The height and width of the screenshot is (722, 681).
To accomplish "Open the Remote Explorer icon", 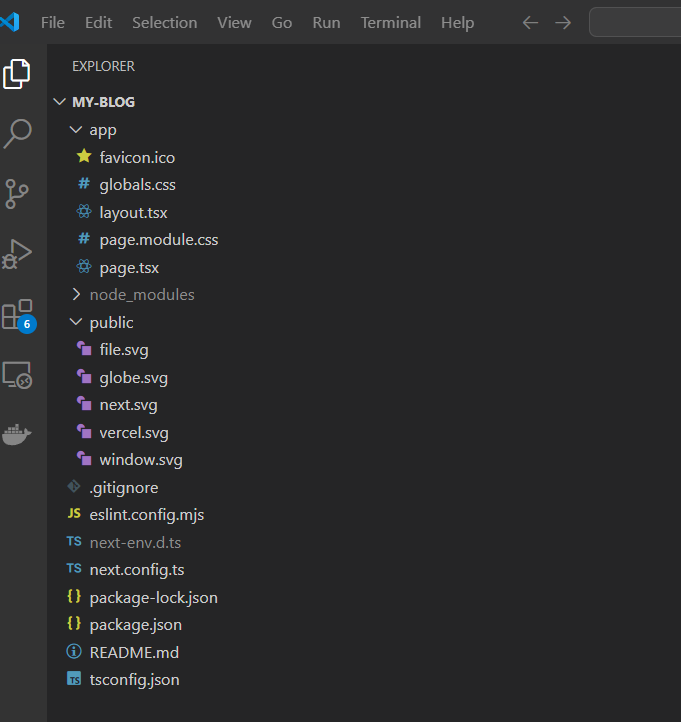I will pos(18,375).
